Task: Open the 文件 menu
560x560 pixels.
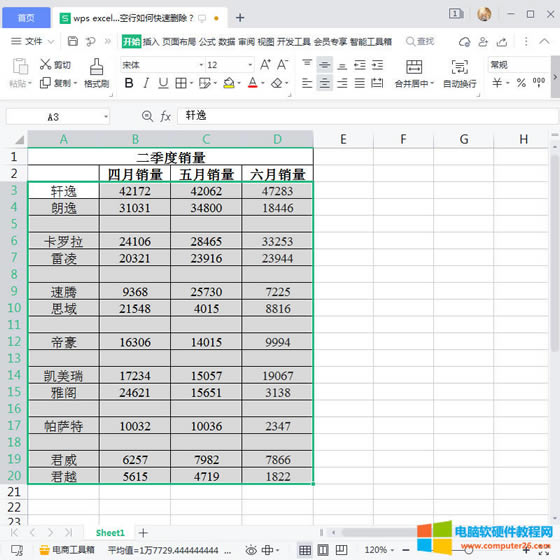Action: click(32, 41)
